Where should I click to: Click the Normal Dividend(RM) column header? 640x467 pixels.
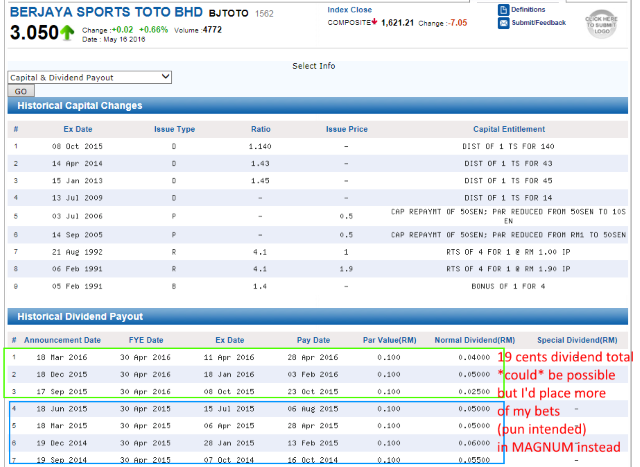point(474,340)
